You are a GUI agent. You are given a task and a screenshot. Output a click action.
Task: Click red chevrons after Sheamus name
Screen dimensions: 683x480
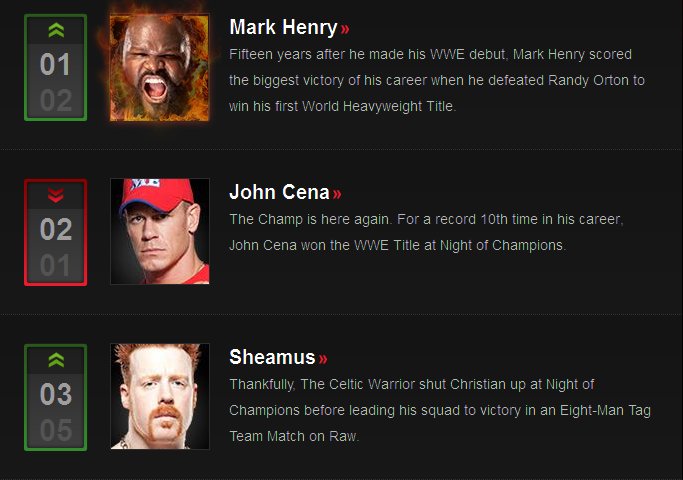tap(323, 359)
